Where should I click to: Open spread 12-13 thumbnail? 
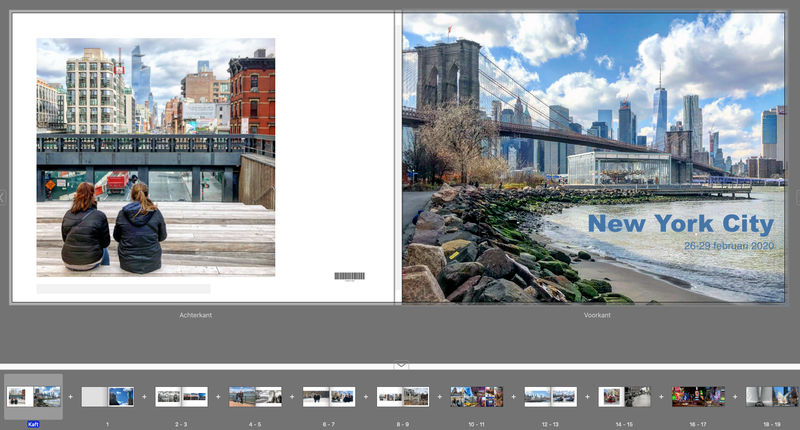pos(551,397)
